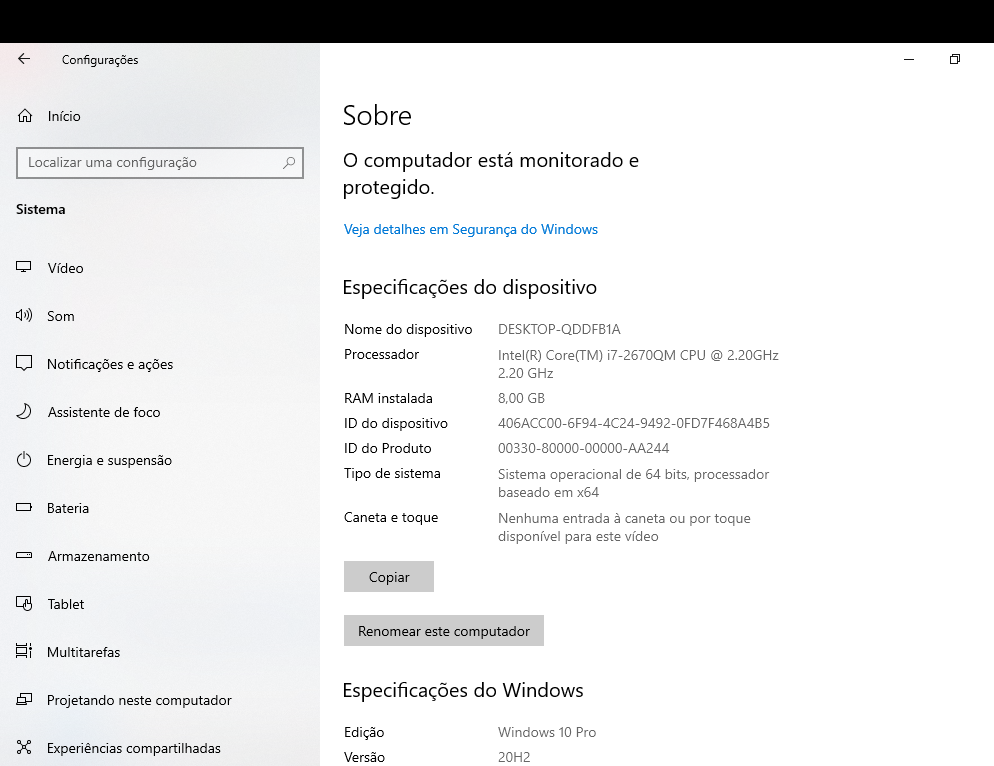Click the Copiar button
This screenshot has height=766, width=994.
coord(389,576)
